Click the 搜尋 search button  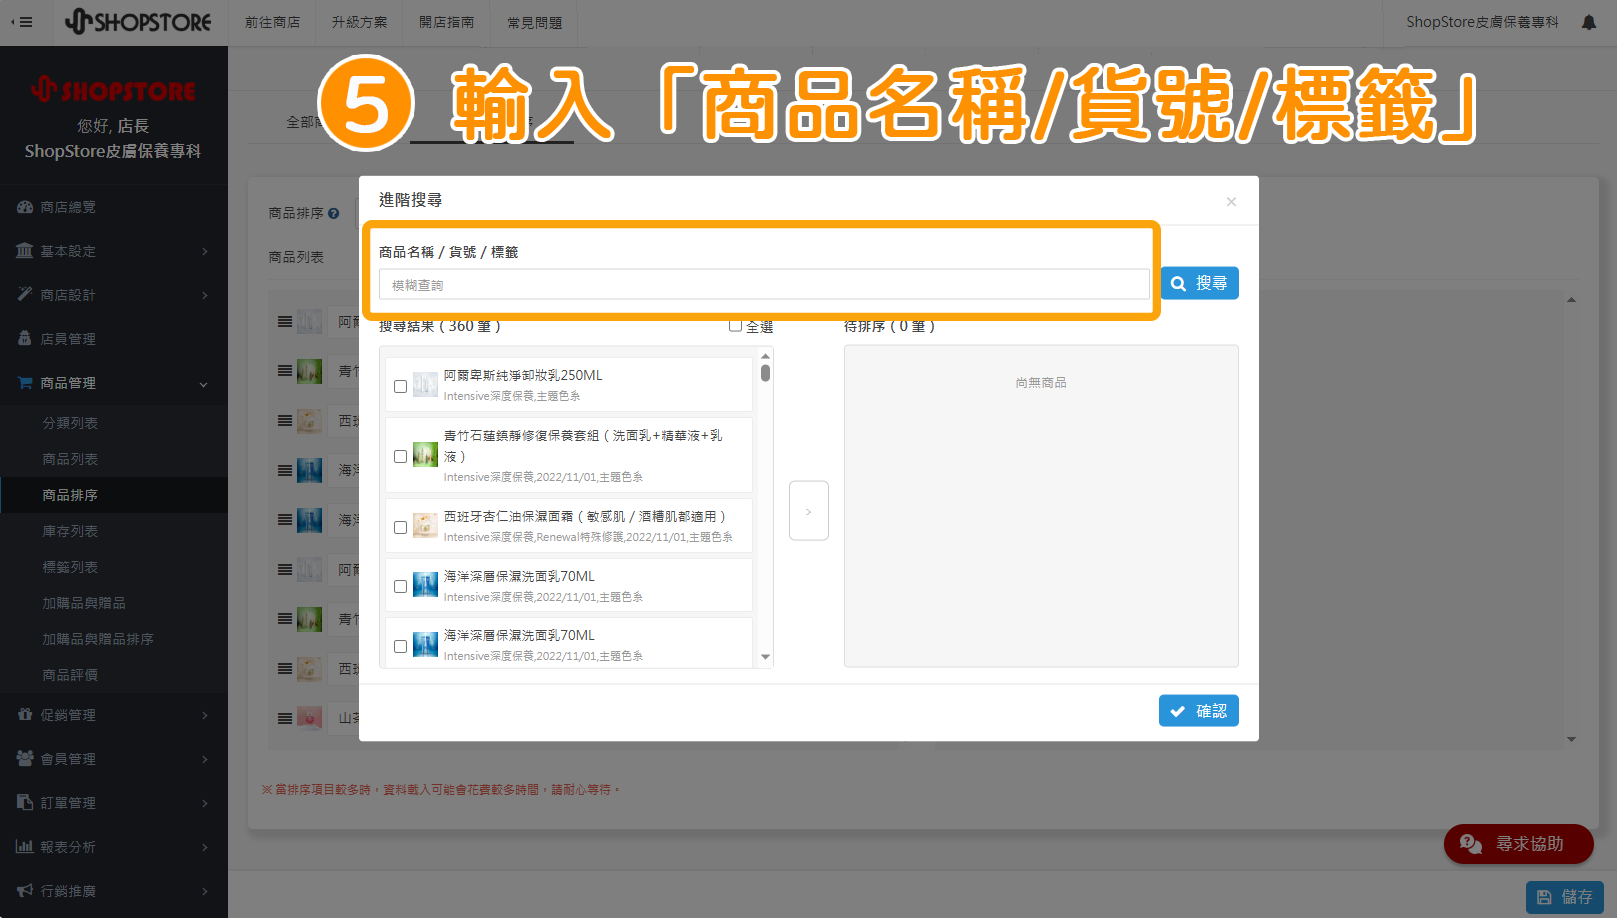tap(1199, 283)
